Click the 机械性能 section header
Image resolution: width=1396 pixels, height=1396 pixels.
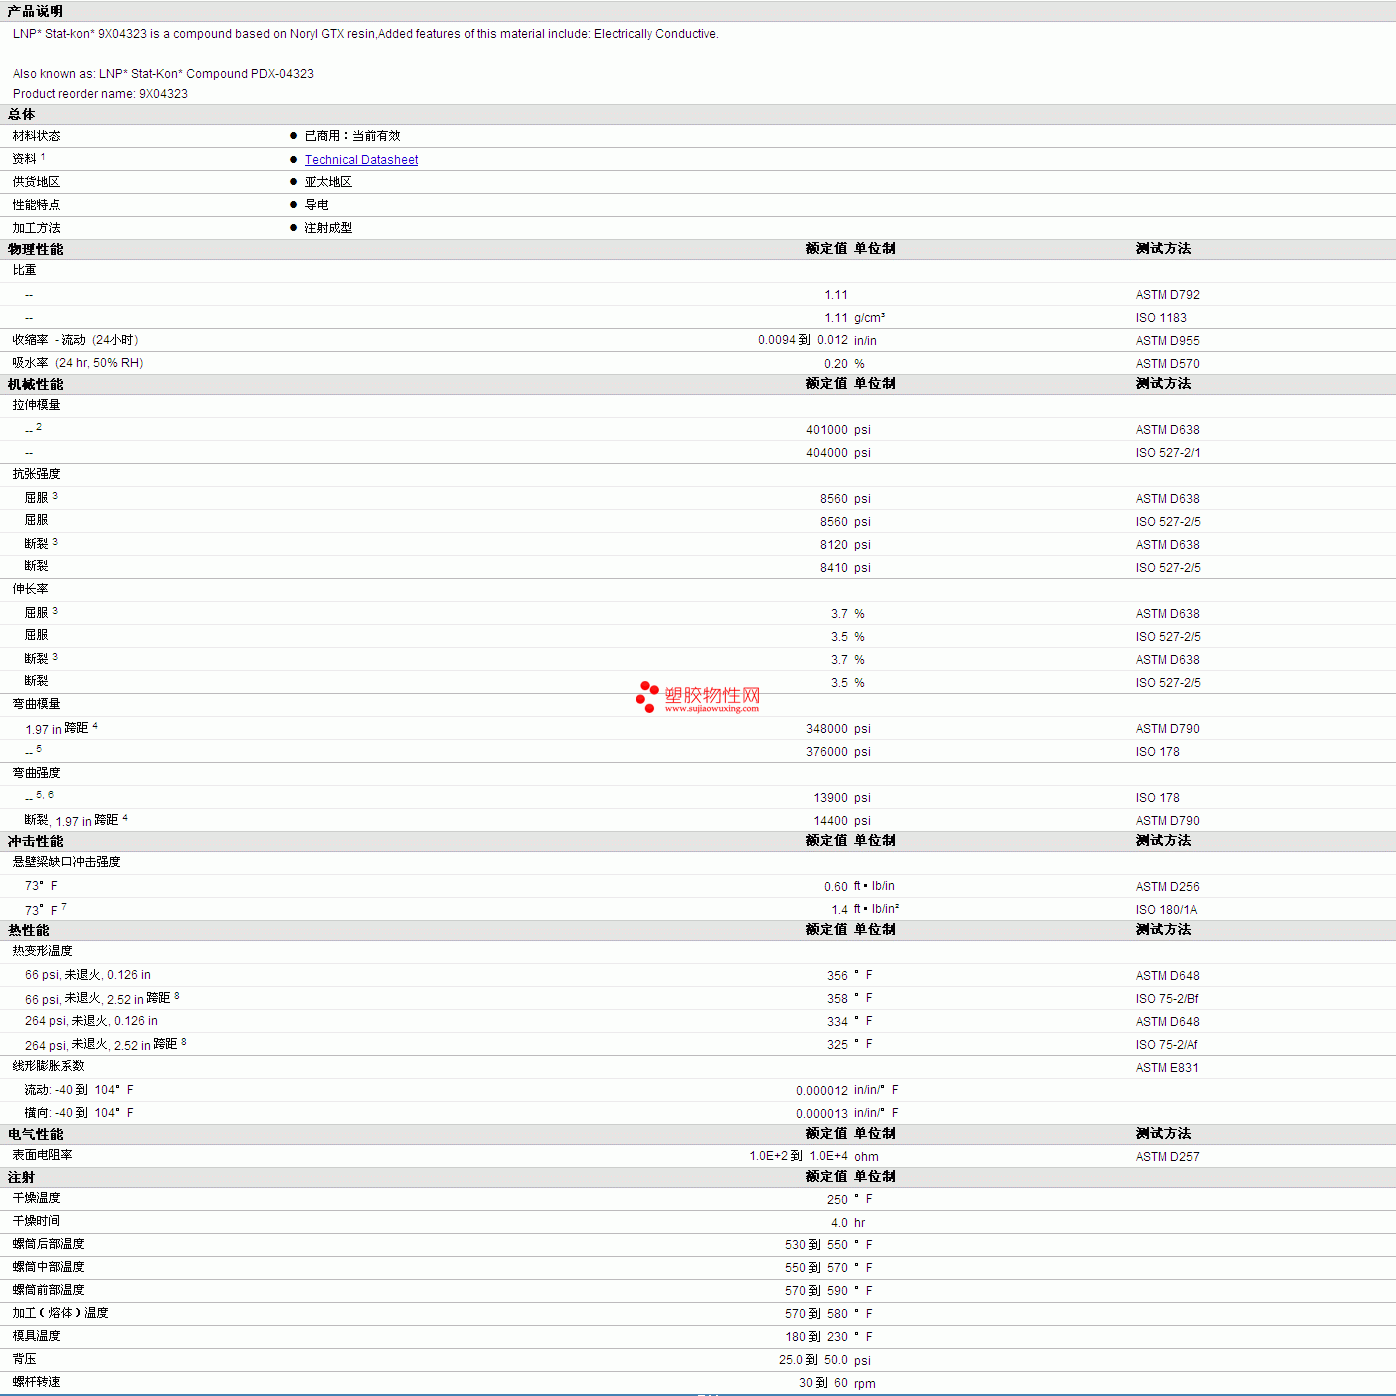coord(35,385)
